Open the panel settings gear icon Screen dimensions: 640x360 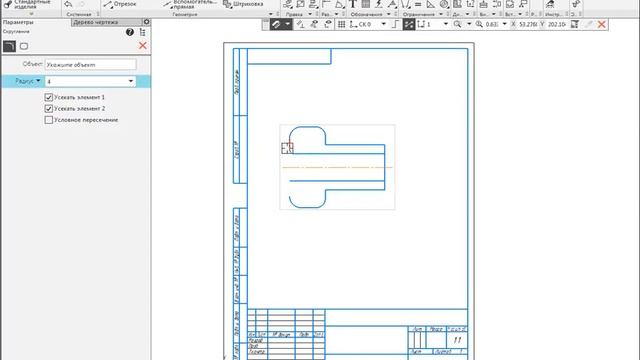click(147, 22)
